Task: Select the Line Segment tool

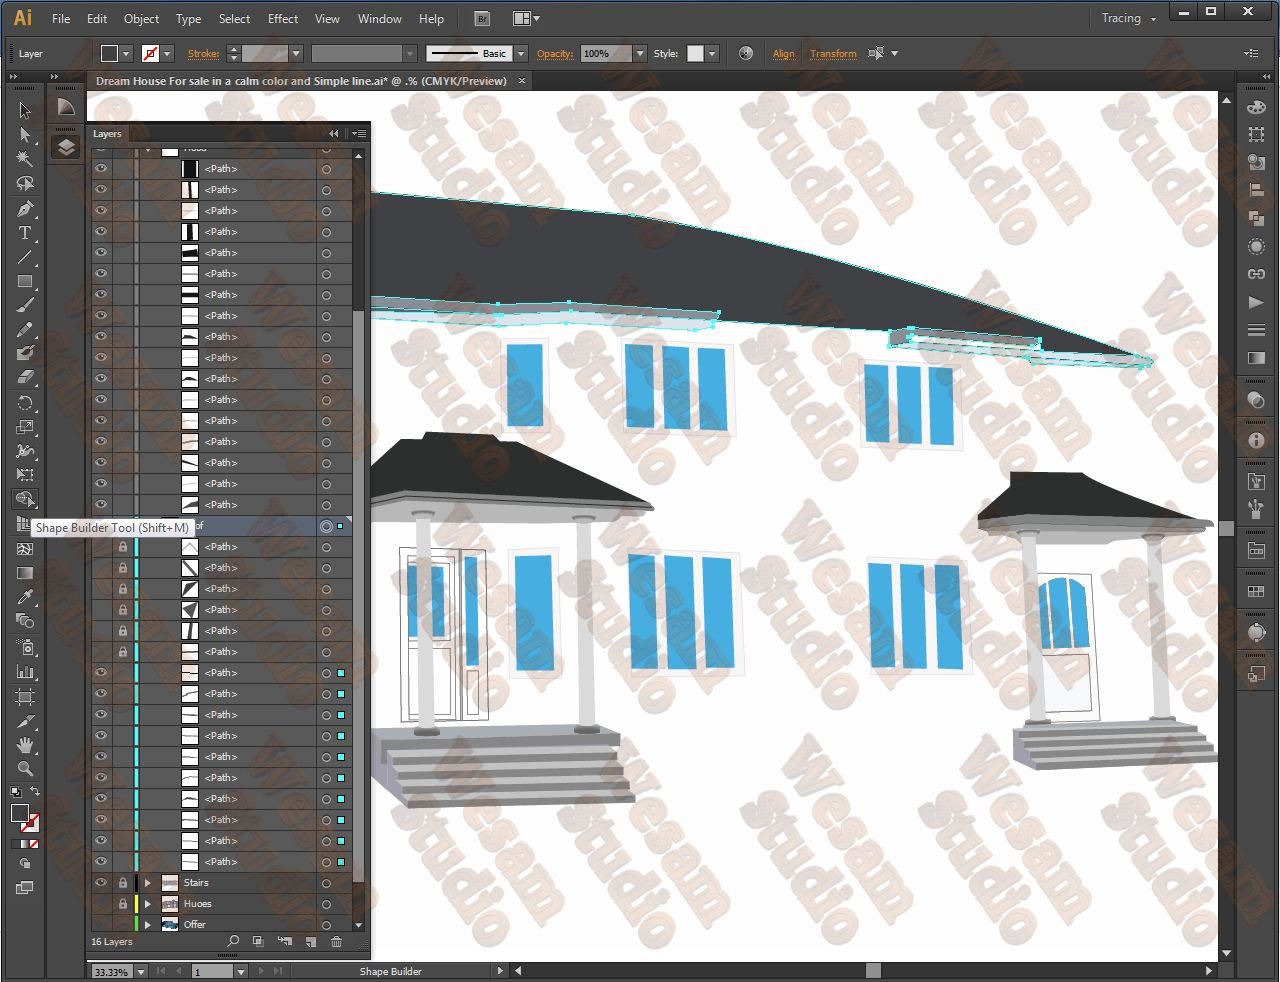Action: point(25,257)
